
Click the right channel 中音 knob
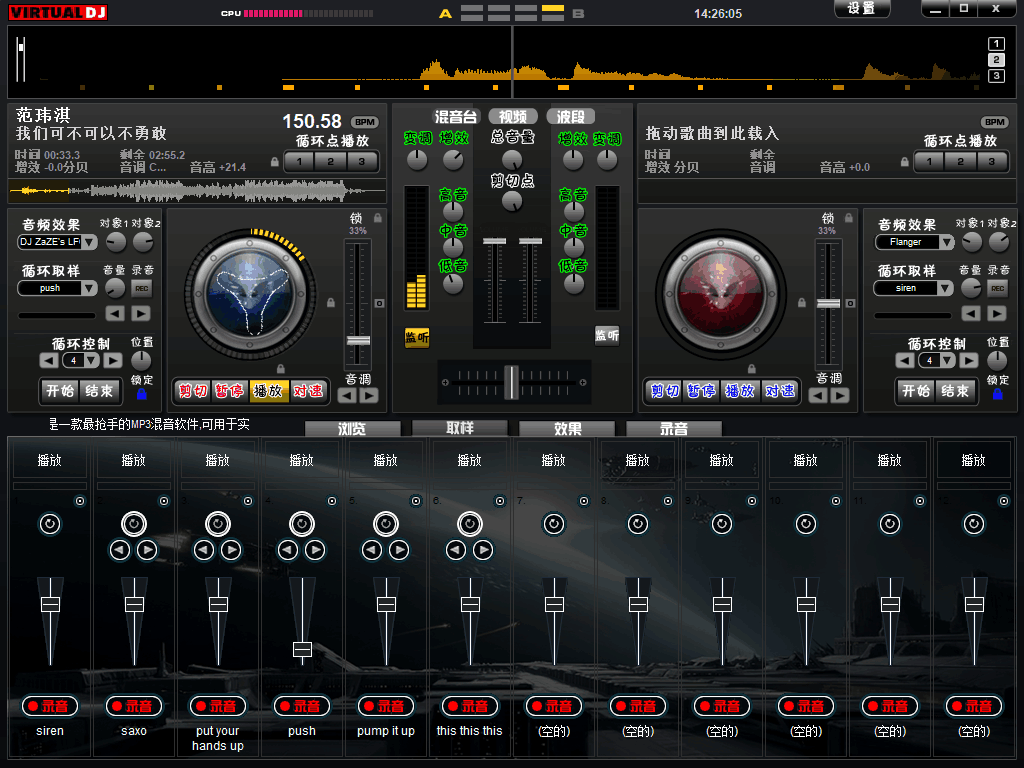(574, 247)
